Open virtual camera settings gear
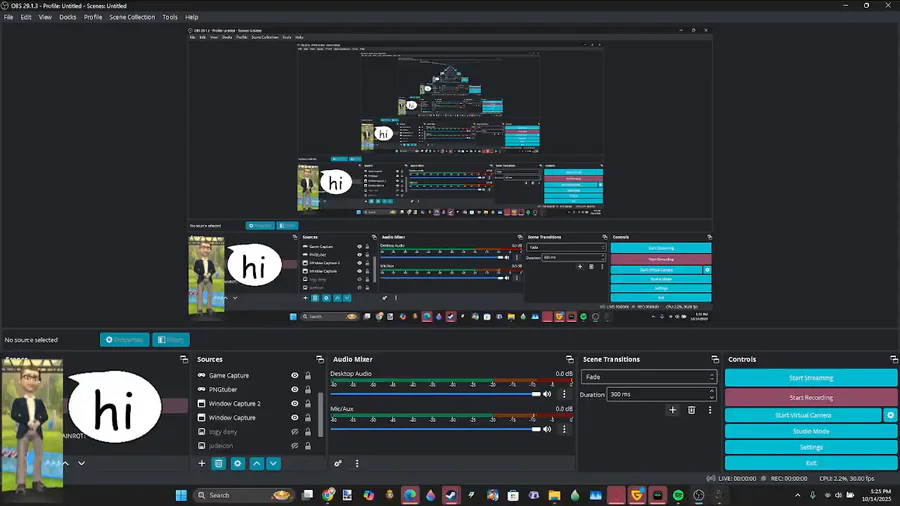Viewport: 900px width, 506px height. click(x=890, y=415)
